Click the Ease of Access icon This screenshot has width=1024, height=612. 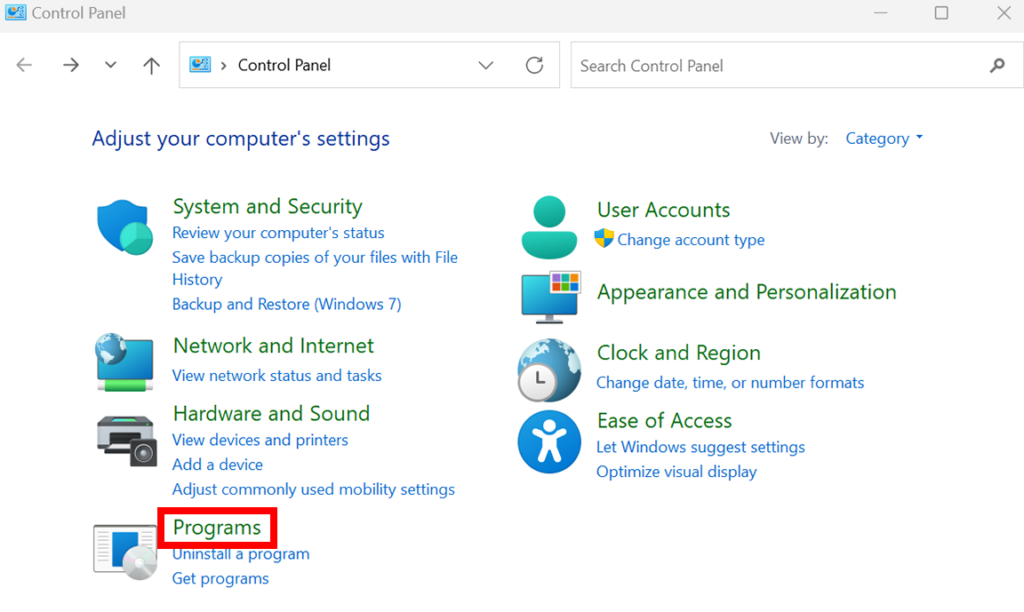(x=549, y=441)
